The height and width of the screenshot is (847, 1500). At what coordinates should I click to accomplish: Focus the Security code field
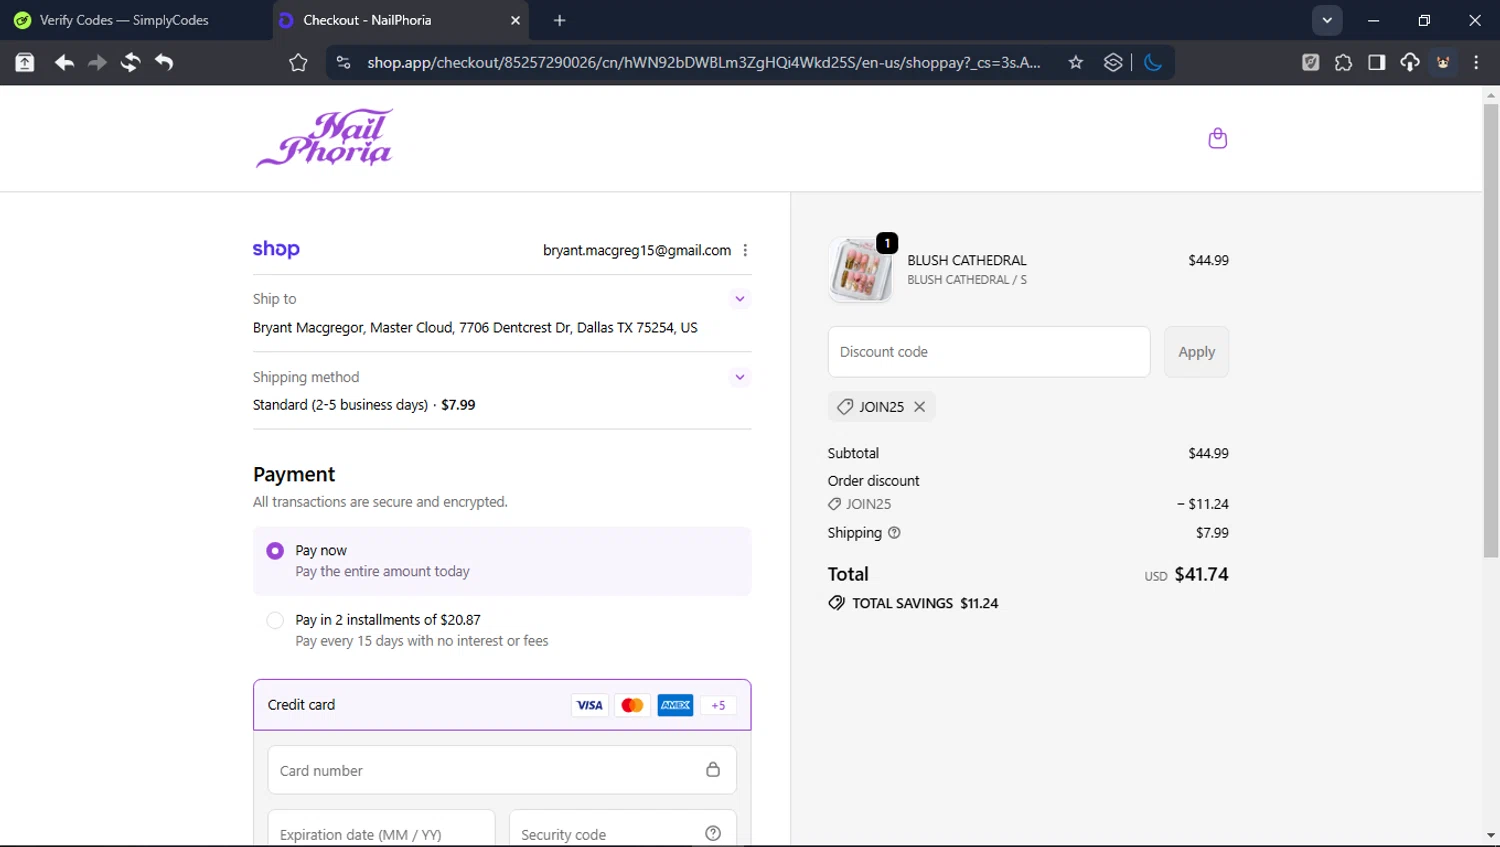point(623,830)
